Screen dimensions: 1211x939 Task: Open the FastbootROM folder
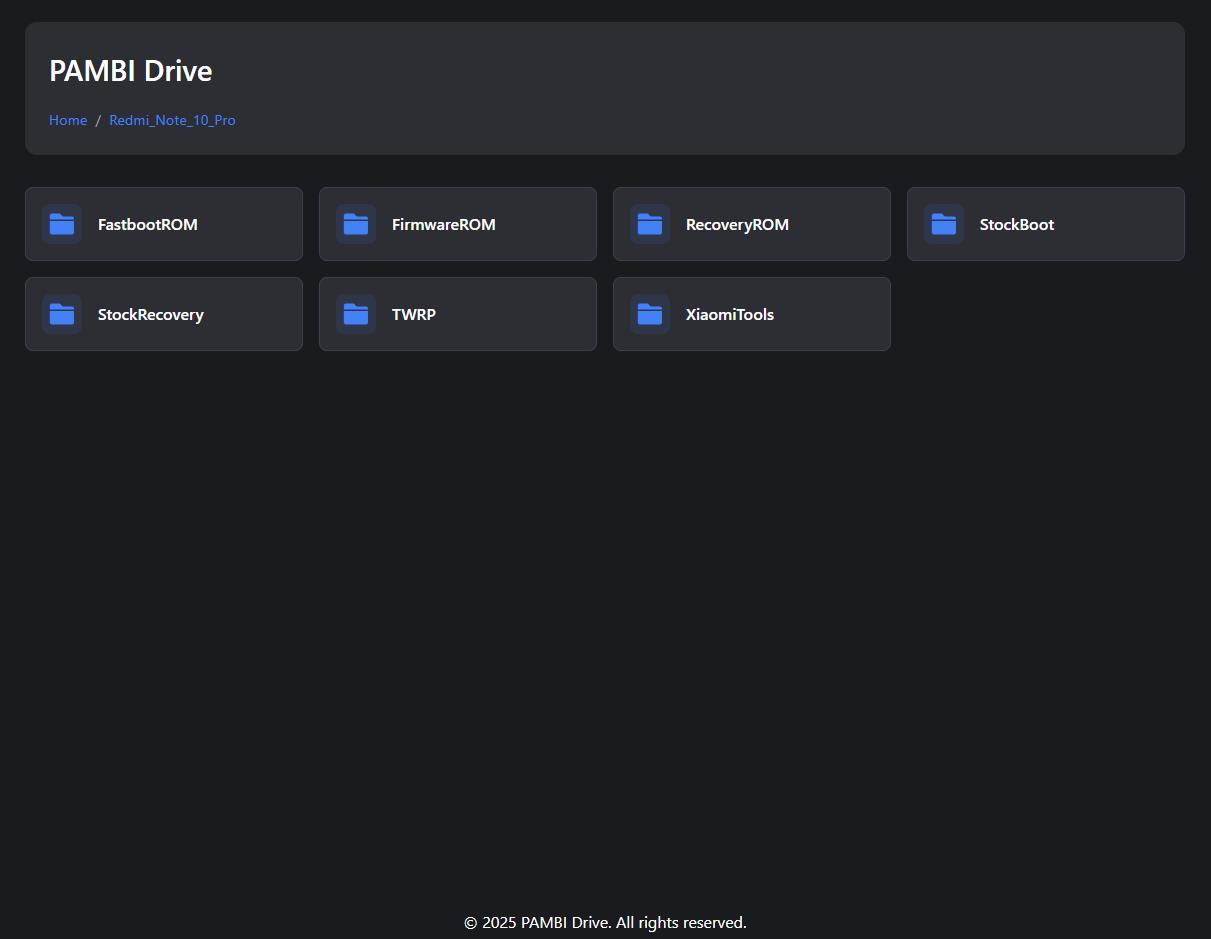coord(163,224)
